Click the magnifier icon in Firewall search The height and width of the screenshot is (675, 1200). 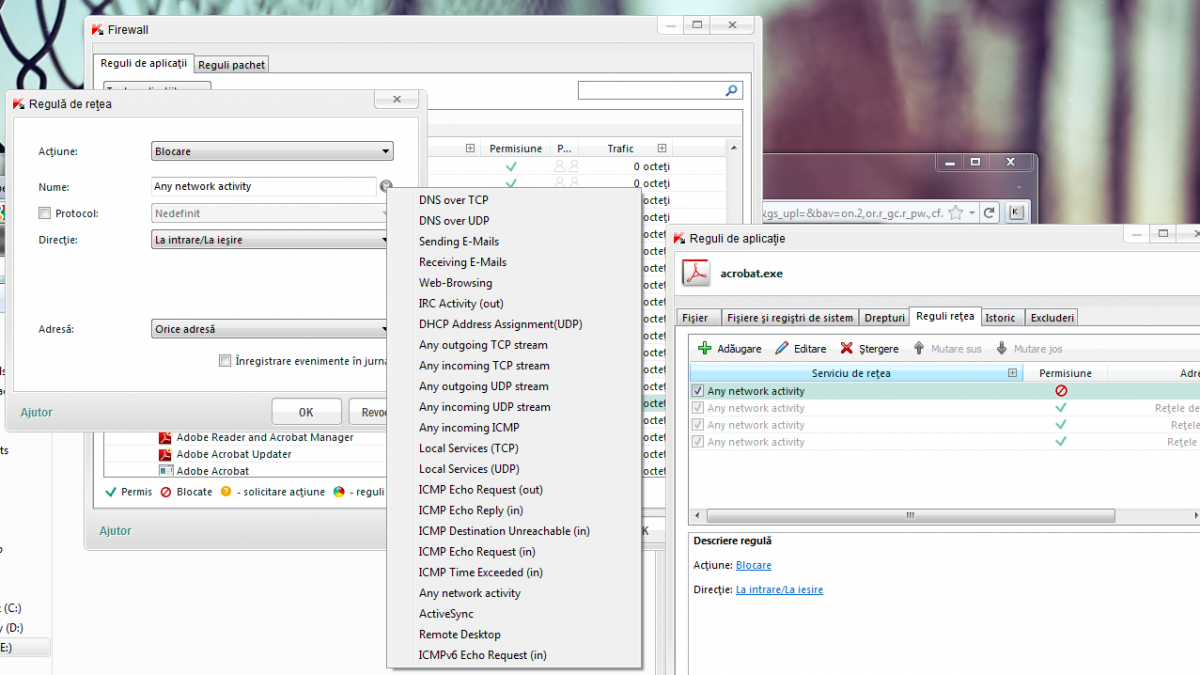tap(732, 91)
